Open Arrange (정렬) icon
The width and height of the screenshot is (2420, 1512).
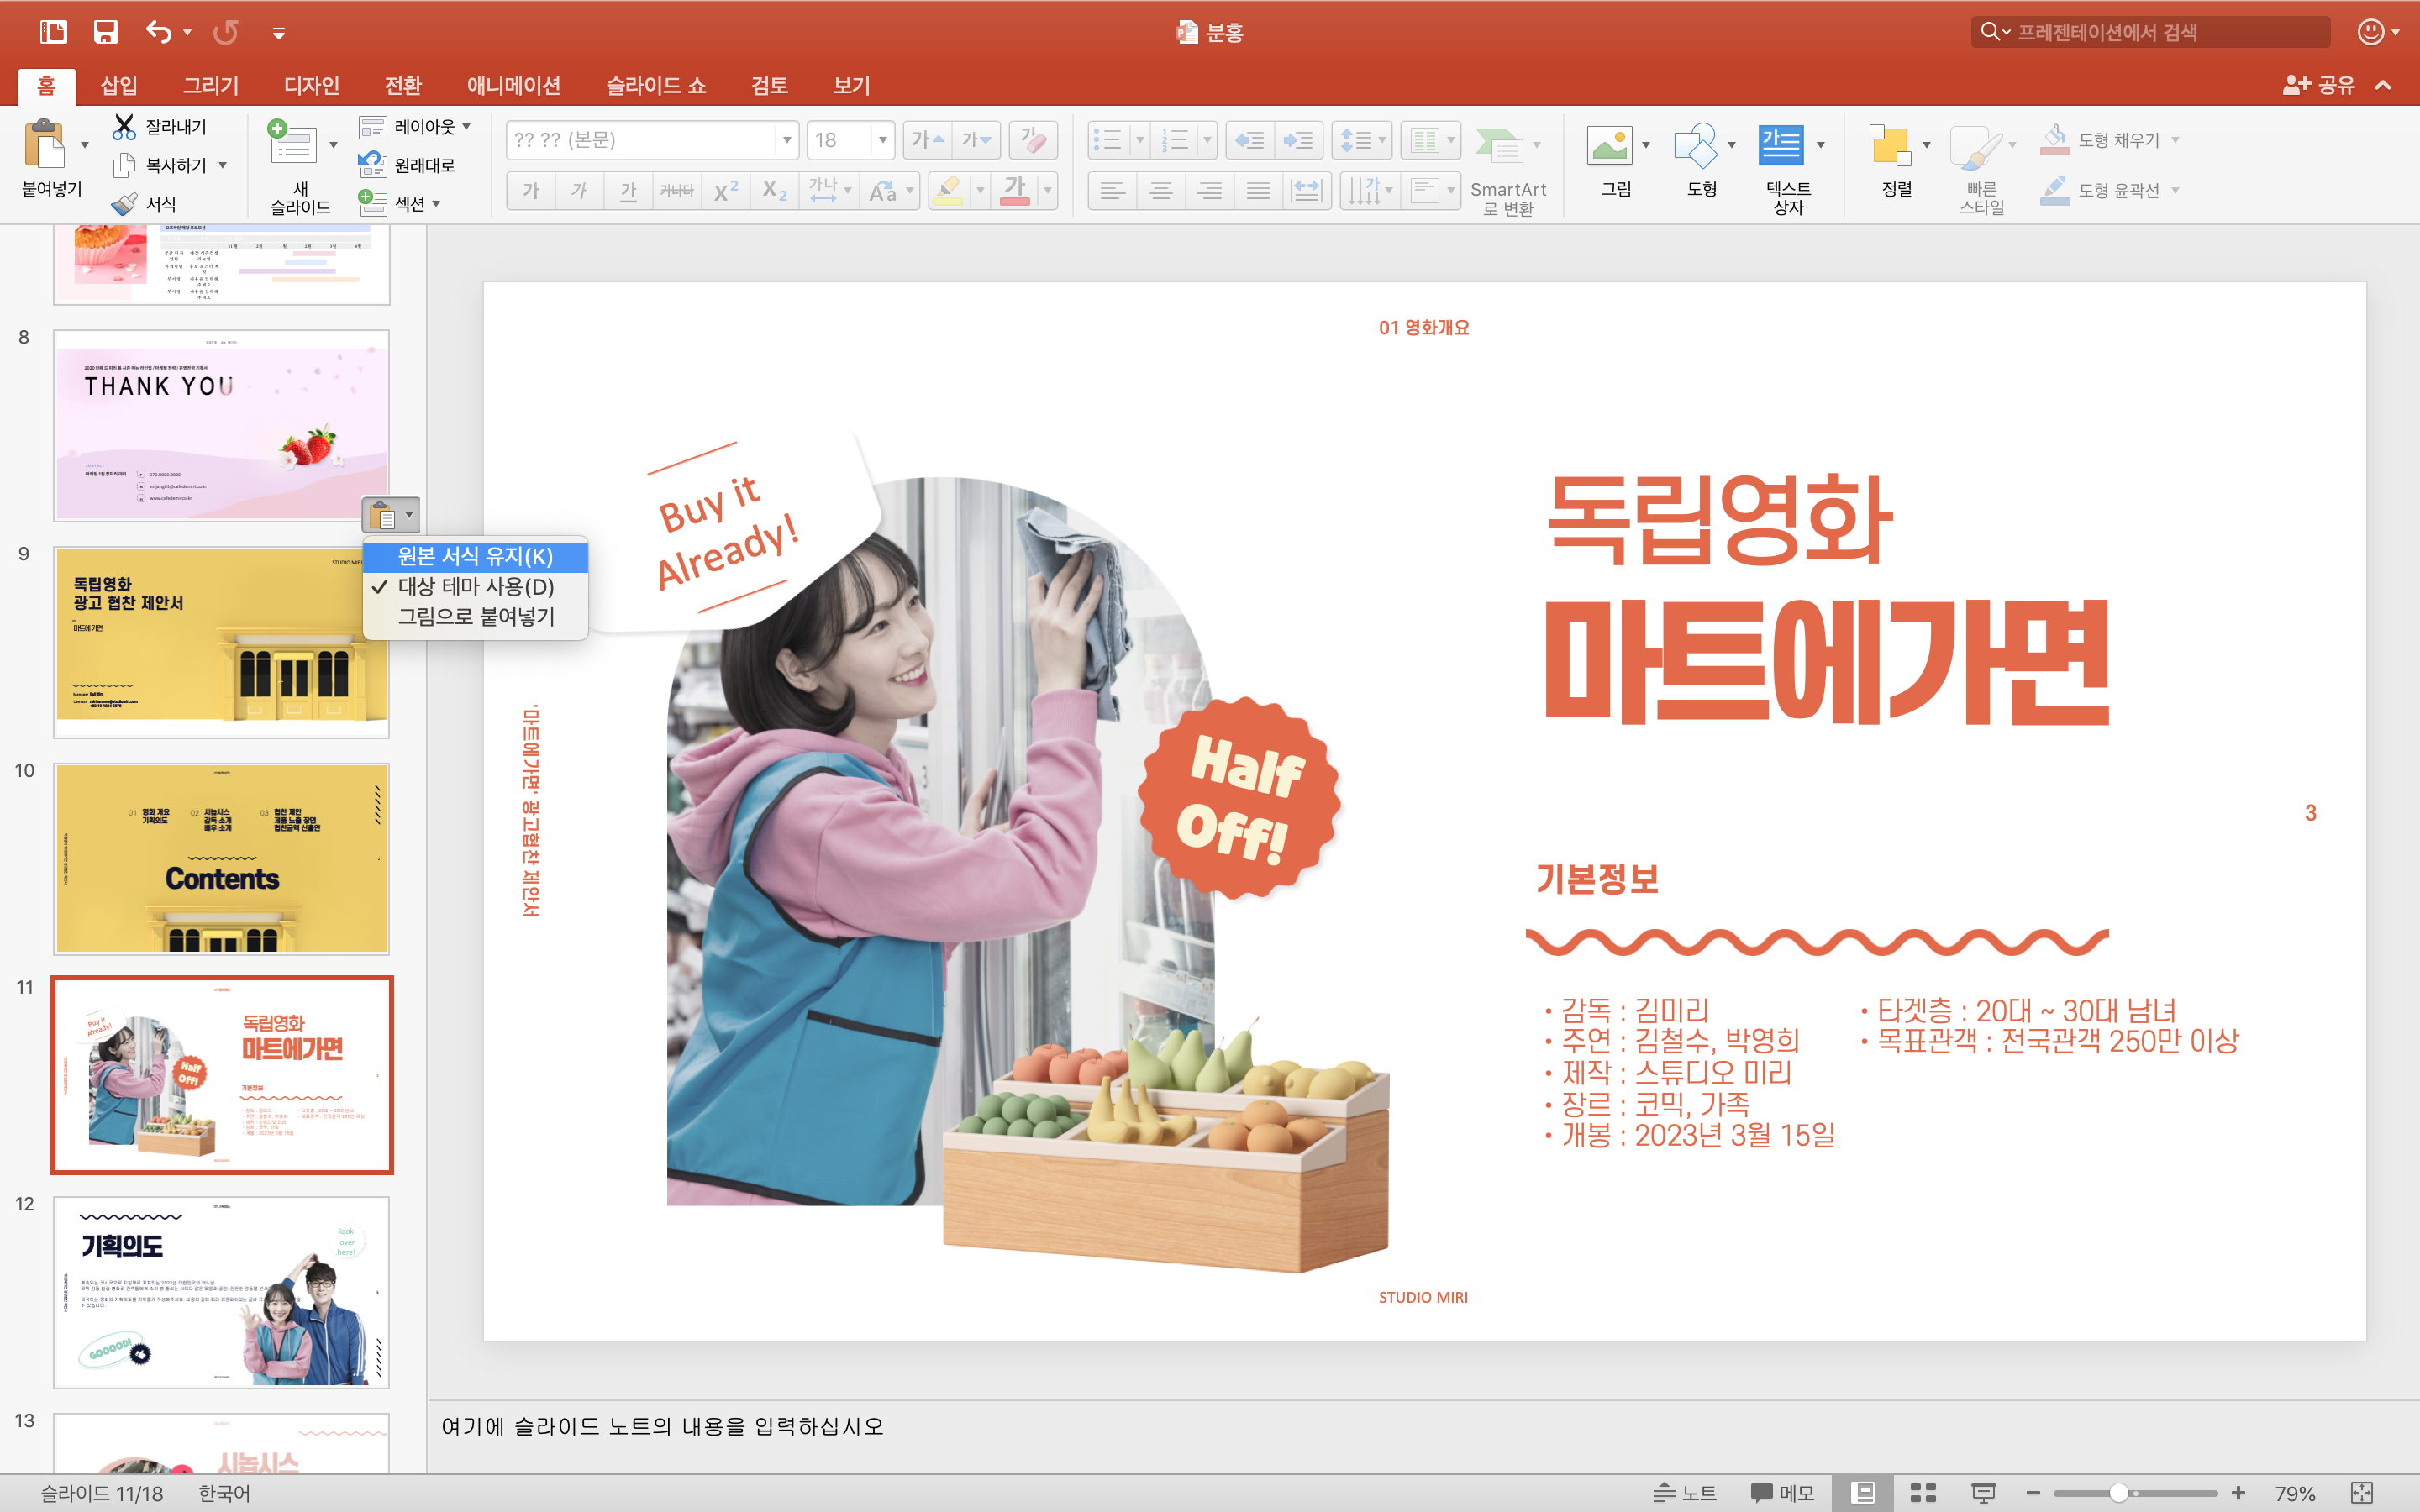(1890, 146)
